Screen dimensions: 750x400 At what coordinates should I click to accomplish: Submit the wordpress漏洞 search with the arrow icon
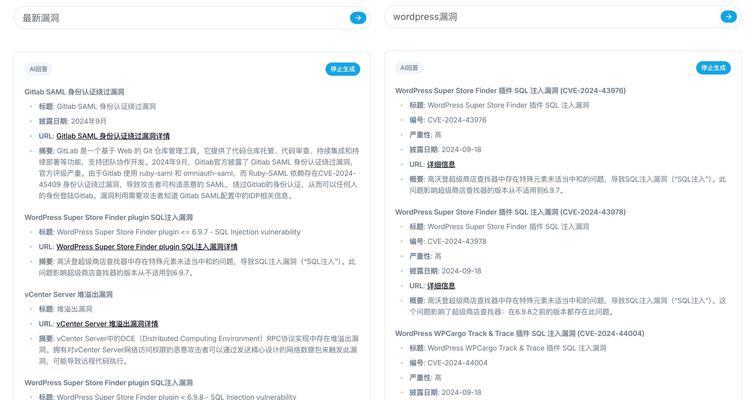(728, 17)
